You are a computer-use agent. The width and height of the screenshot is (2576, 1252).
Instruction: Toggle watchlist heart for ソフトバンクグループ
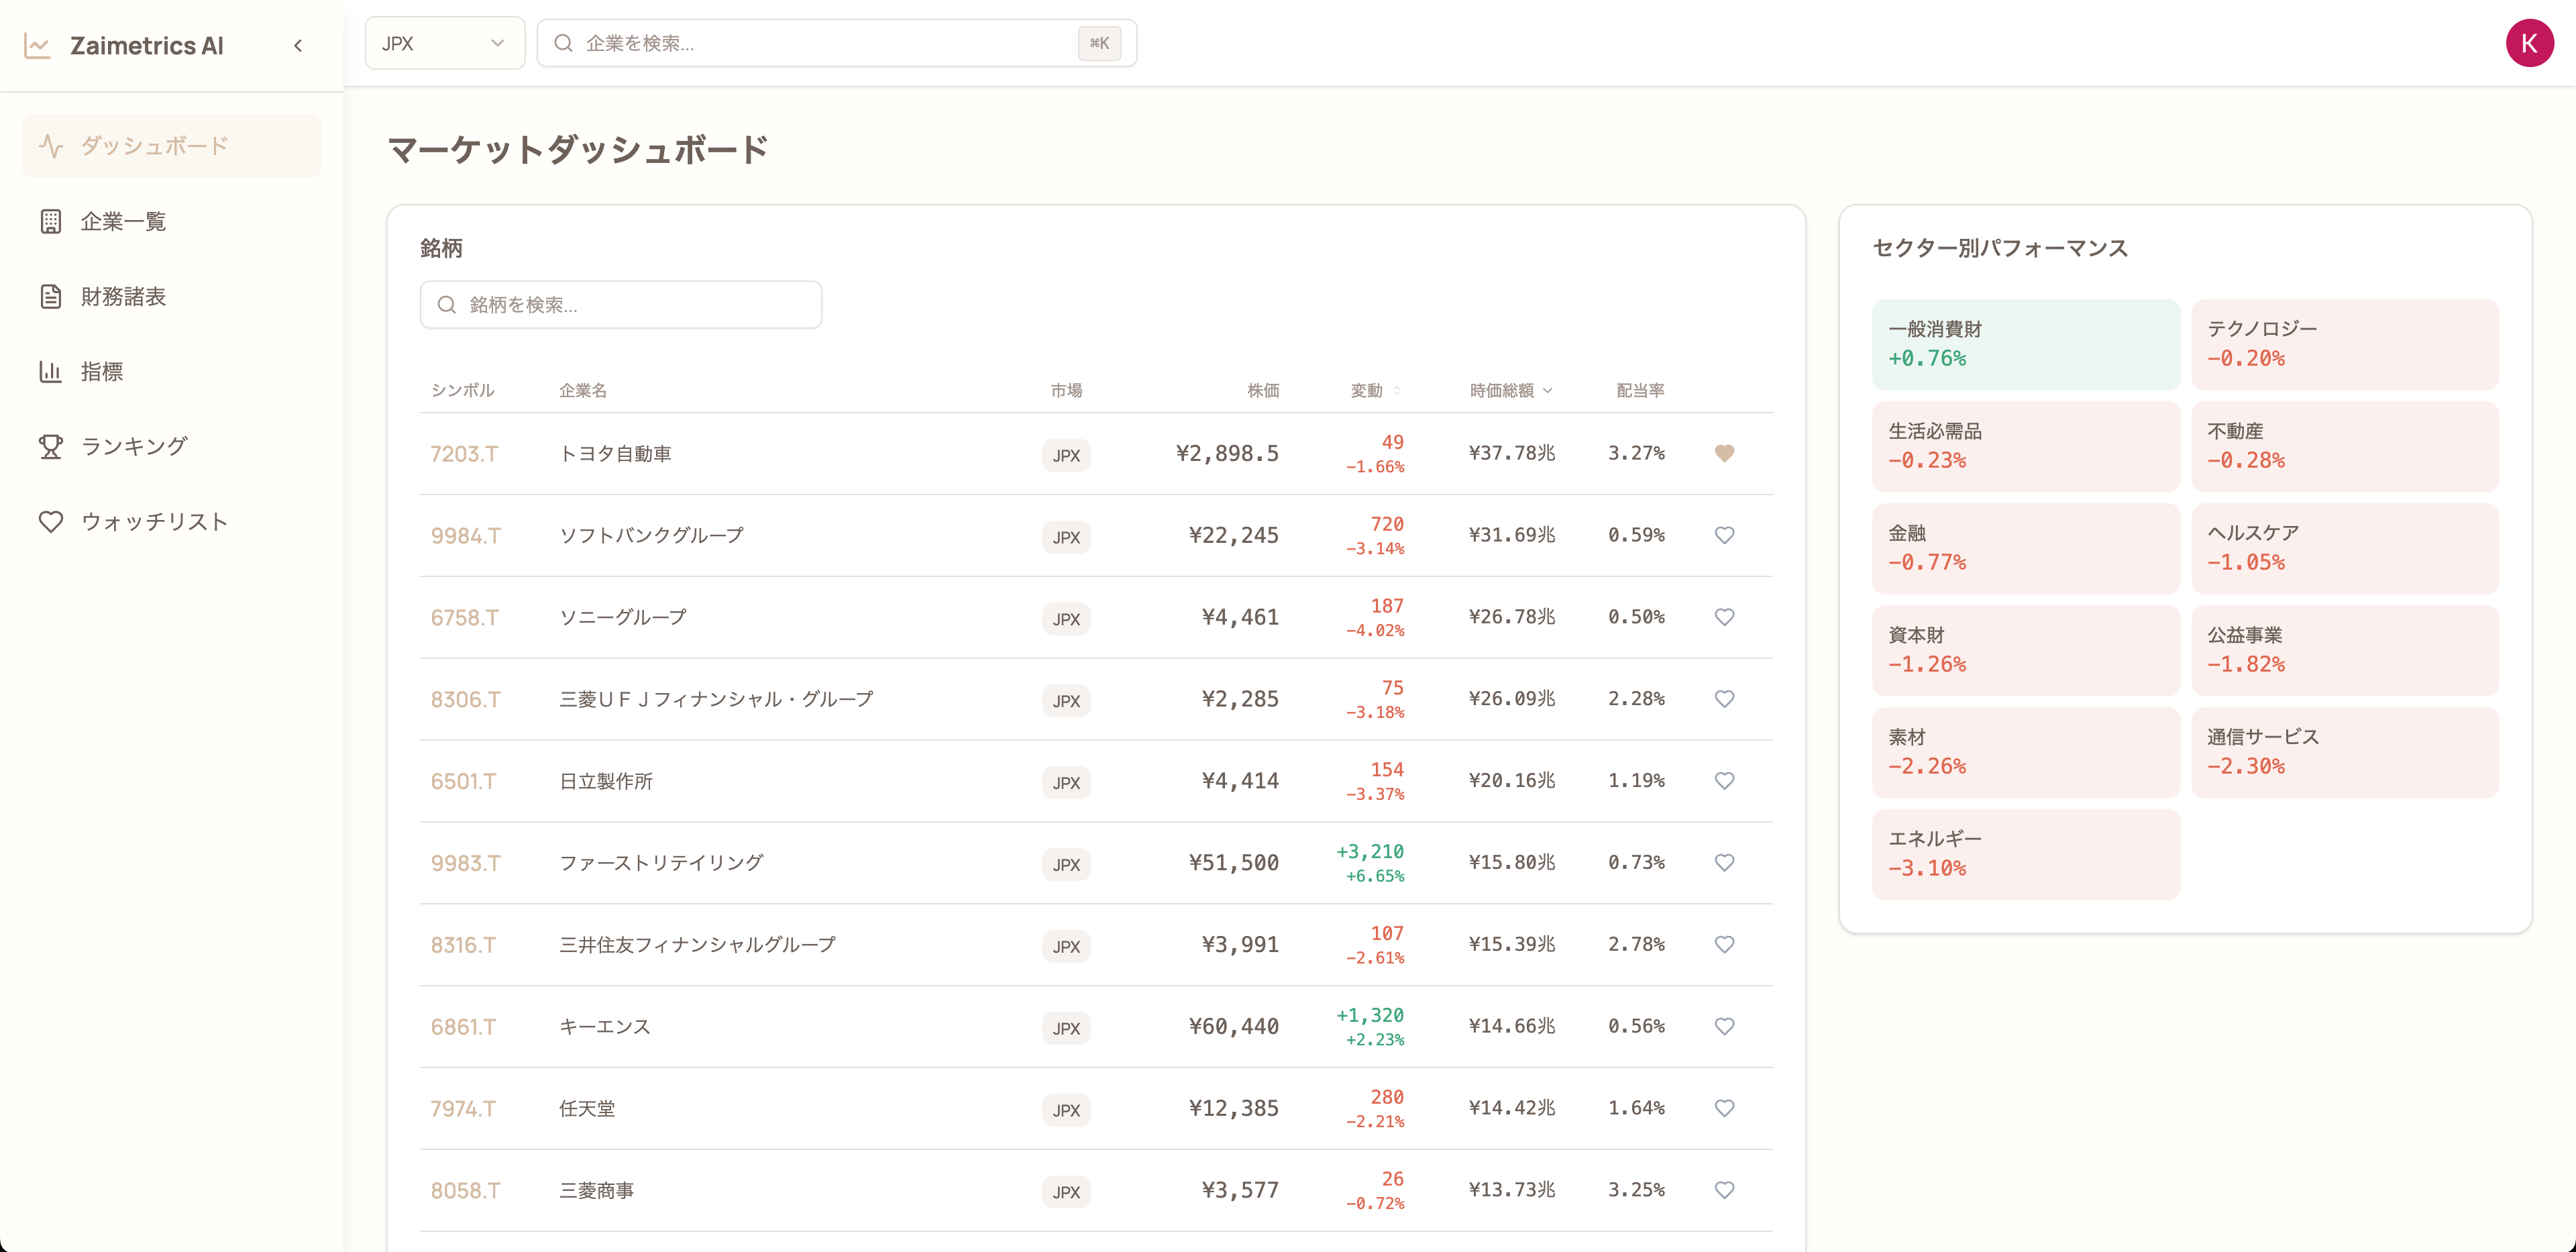(1724, 535)
